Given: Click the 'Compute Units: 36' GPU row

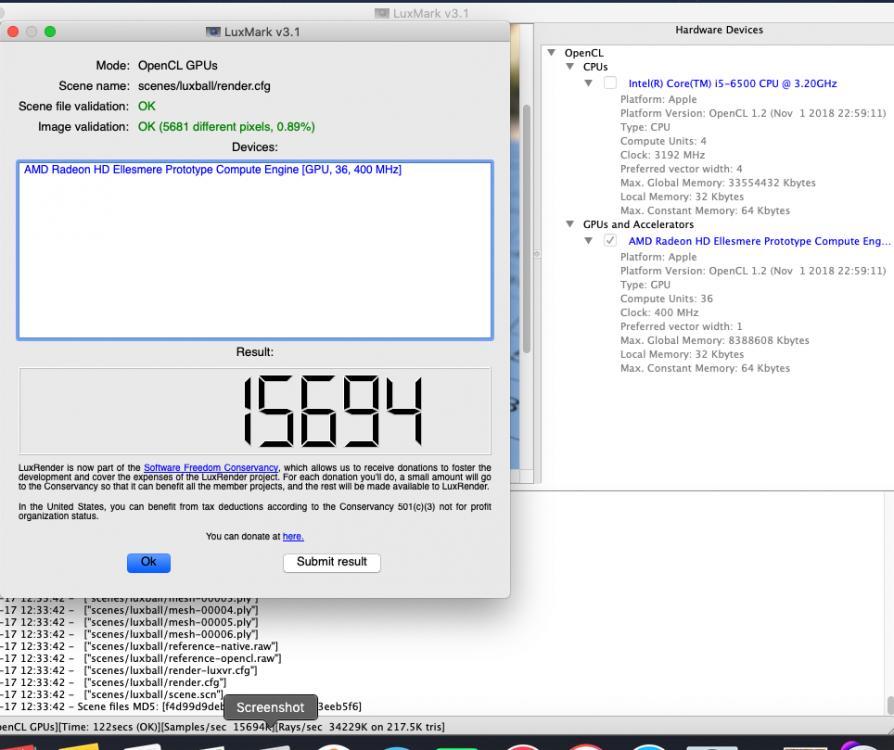Looking at the screenshot, I should tap(667, 299).
